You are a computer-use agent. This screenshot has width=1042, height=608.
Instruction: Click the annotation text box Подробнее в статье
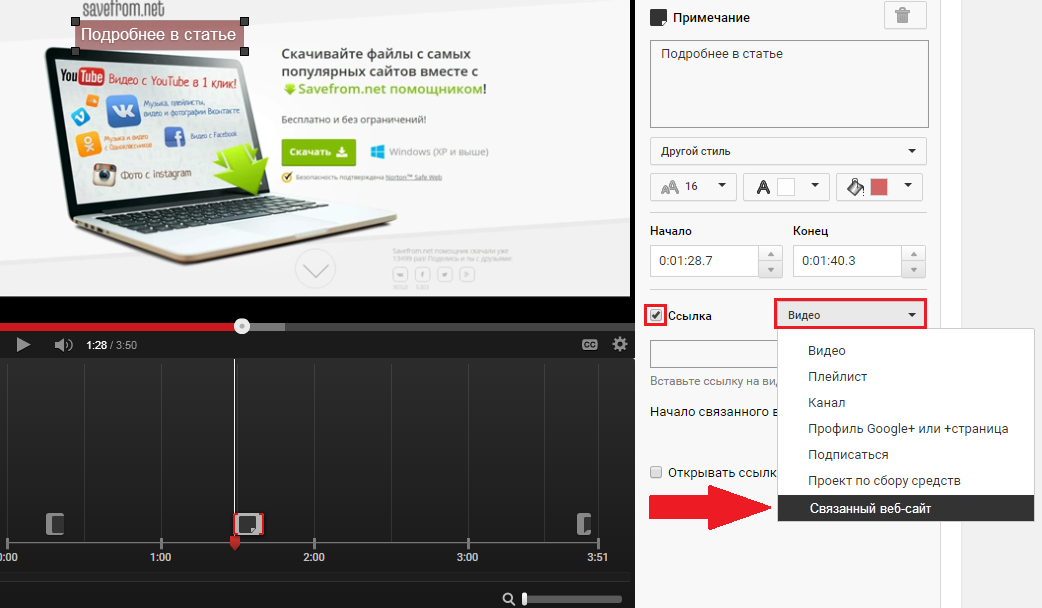[789, 84]
